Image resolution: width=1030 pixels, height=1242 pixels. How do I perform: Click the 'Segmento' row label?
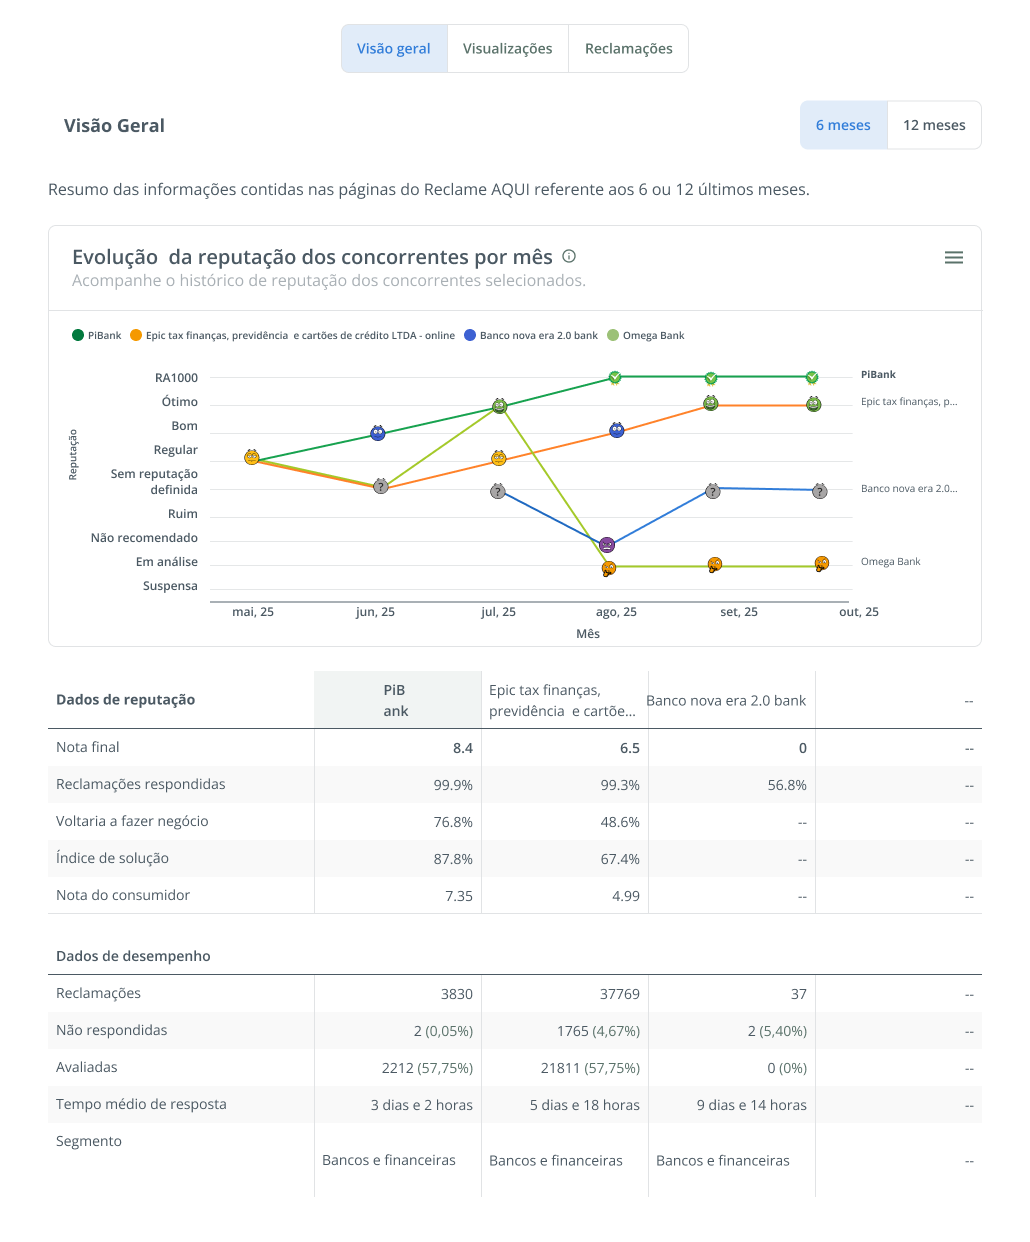click(x=89, y=1141)
